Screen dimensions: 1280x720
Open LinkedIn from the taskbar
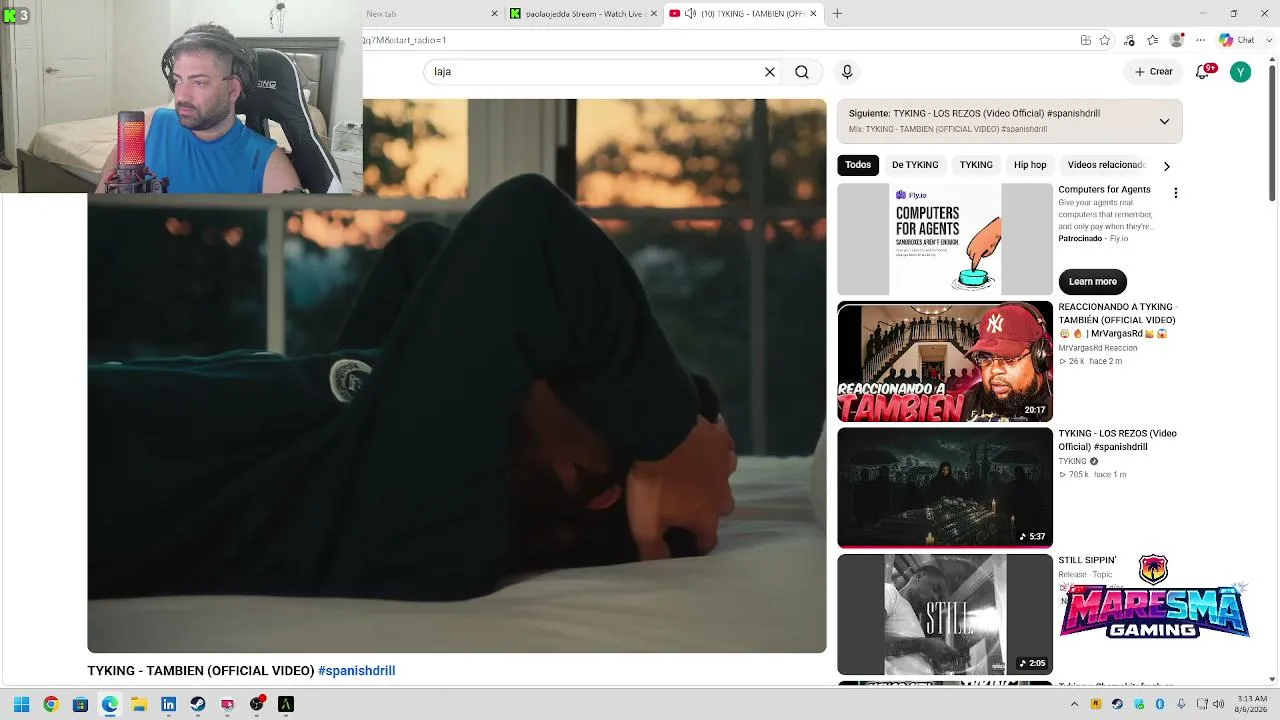[x=169, y=704]
